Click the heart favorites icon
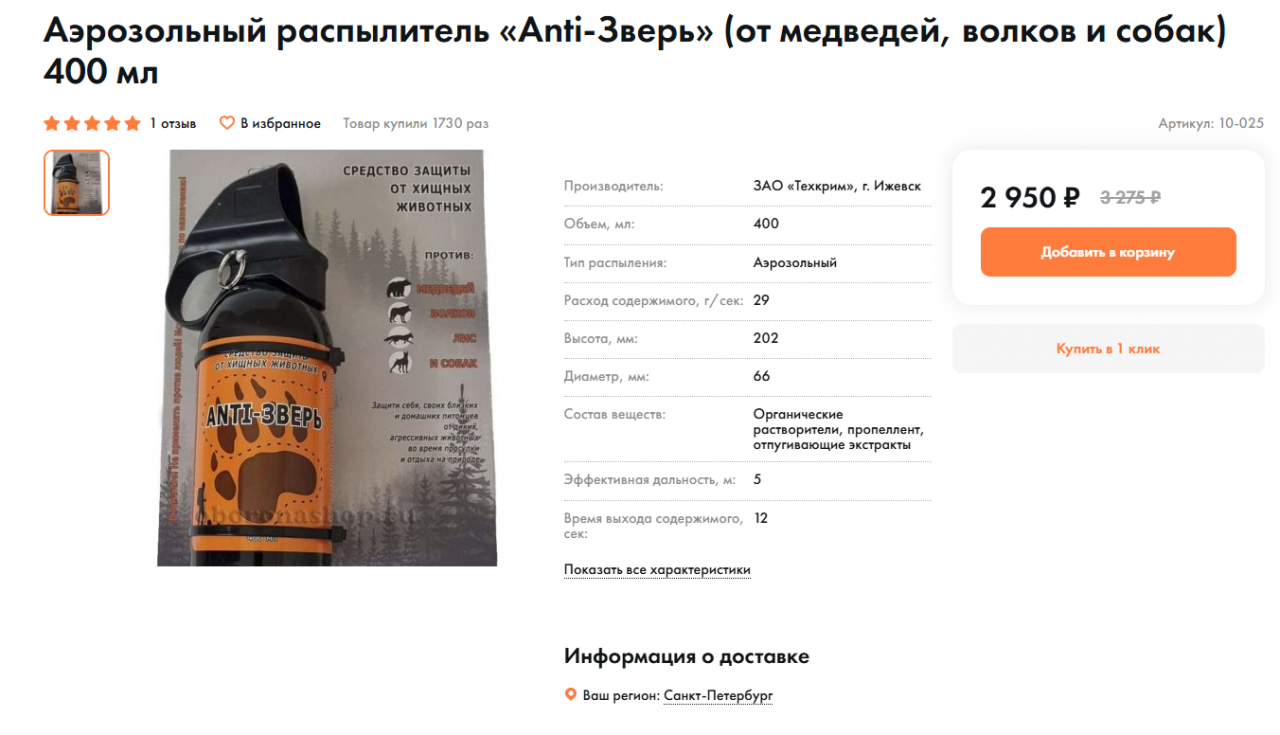Viewport: 1280px width, 735px height. point(227,124)
